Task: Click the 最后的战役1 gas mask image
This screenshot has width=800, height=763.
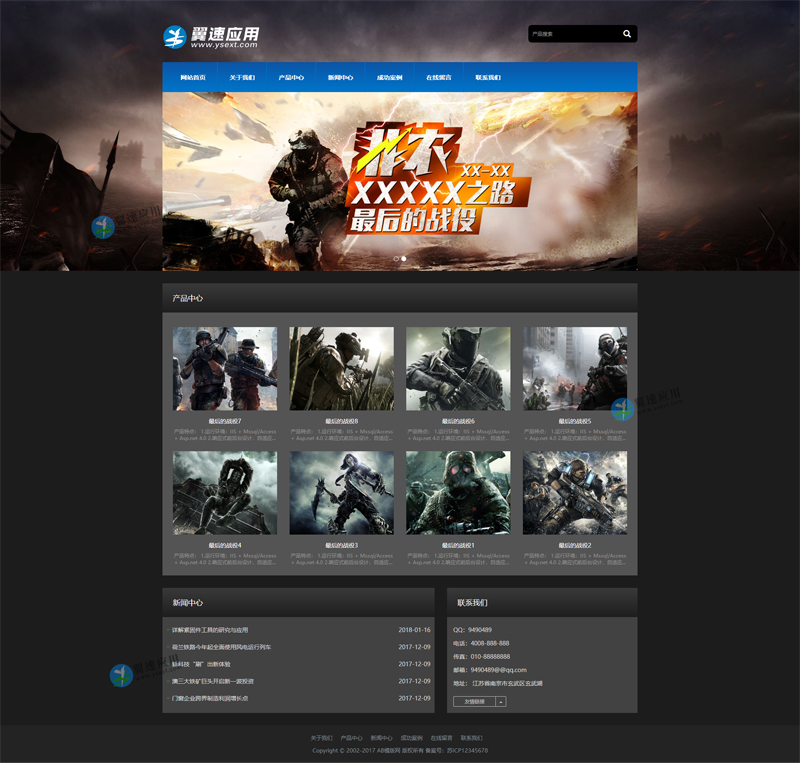Action: 458,492
